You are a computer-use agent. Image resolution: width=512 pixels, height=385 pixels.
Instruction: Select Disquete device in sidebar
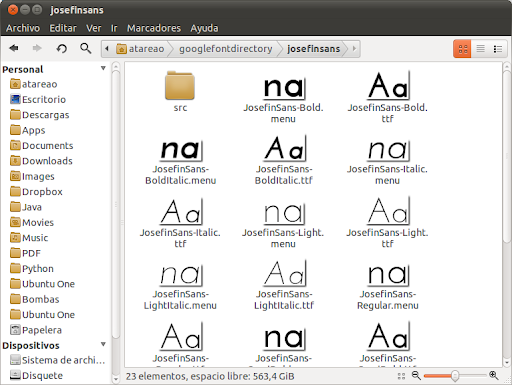[36, 375]
